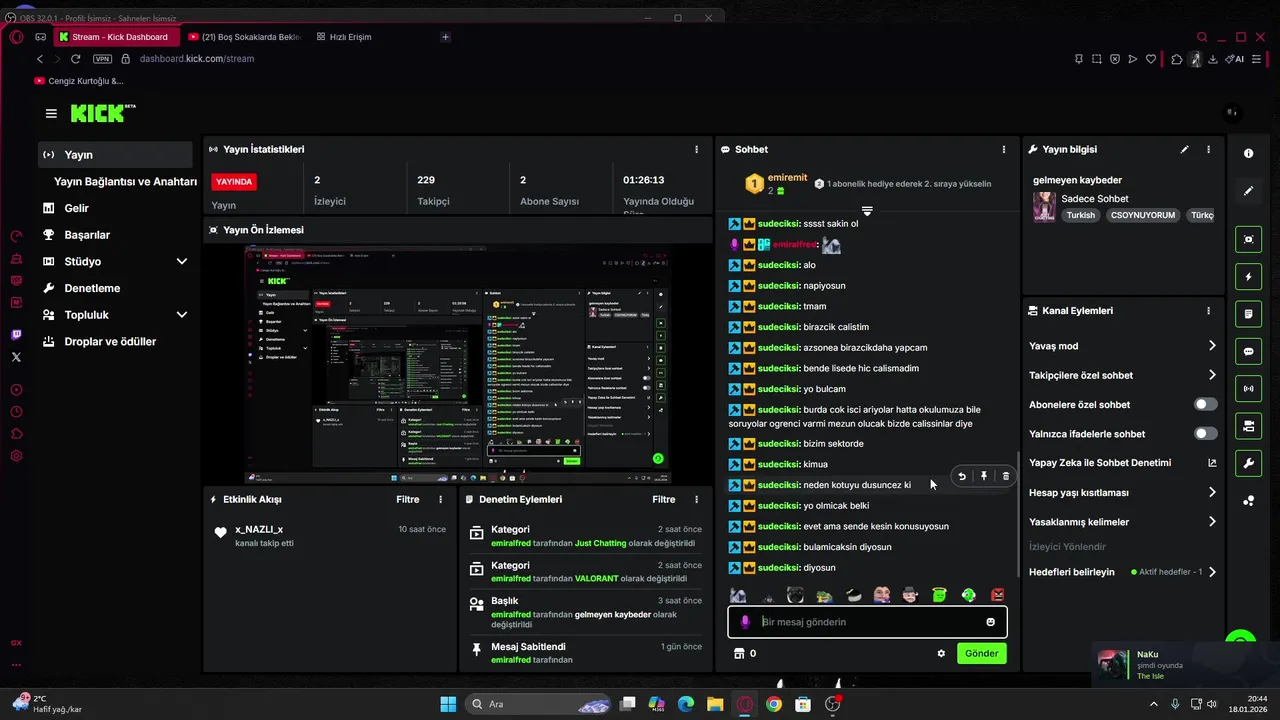Open emiremit gifter profile in chat
The width and height of the screenshot is (1280, 720).
[787, 177]
